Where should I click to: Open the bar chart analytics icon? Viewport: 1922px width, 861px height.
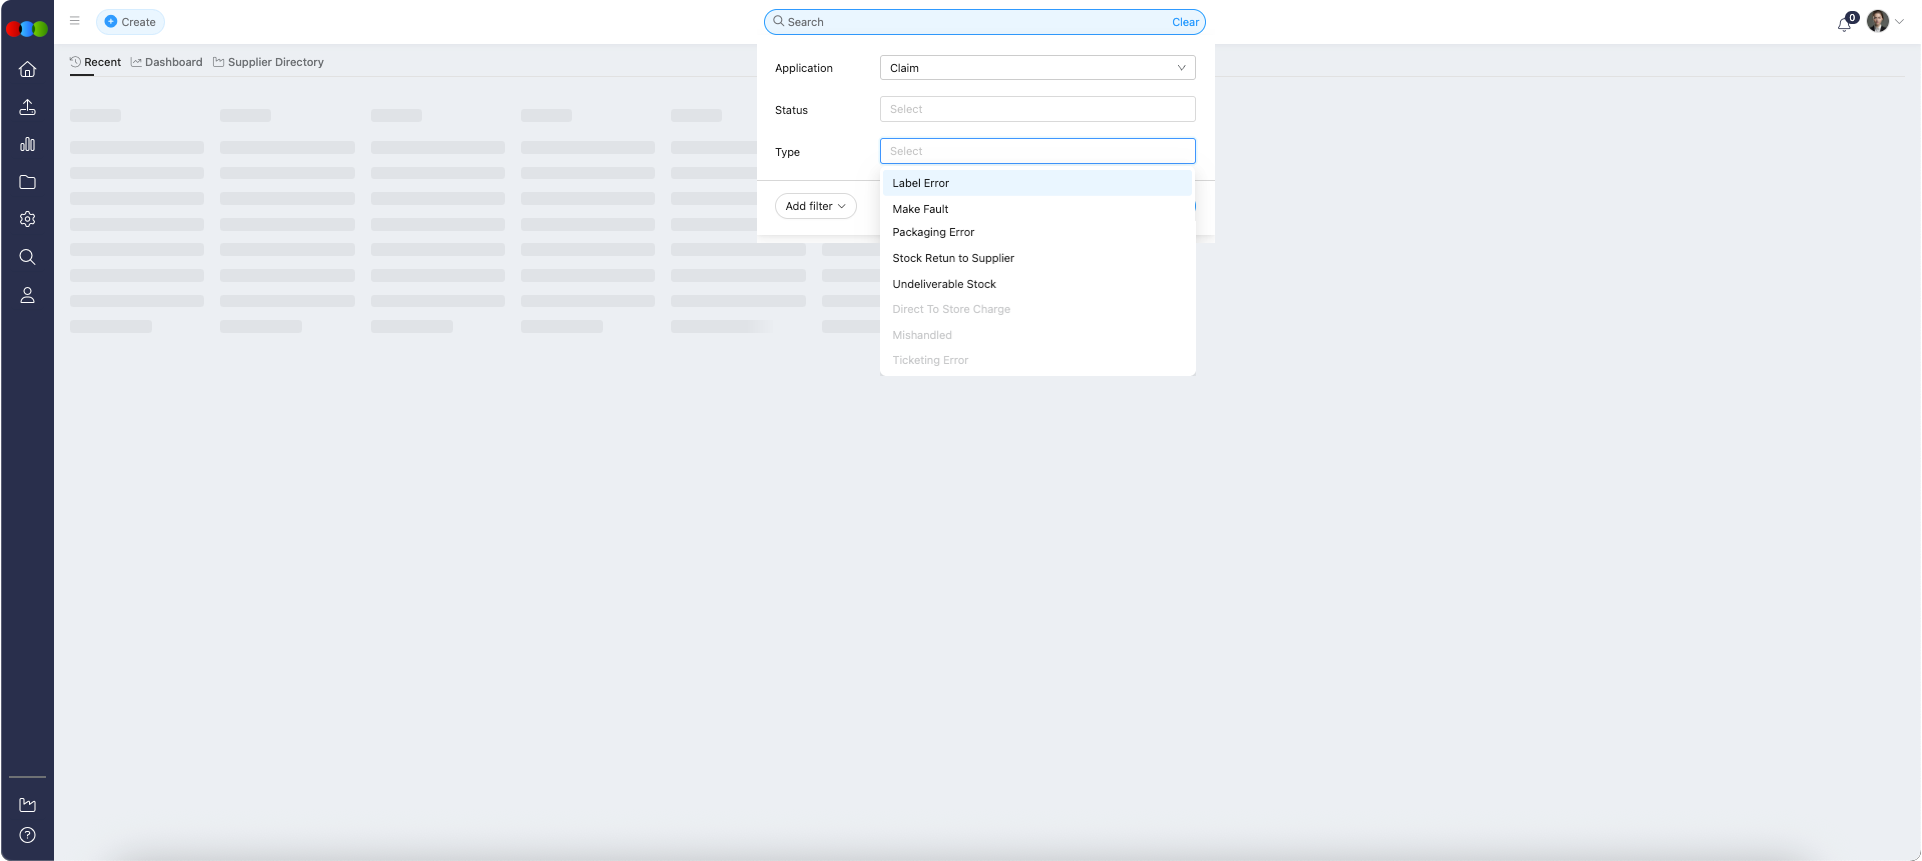(x=27, y=144)
